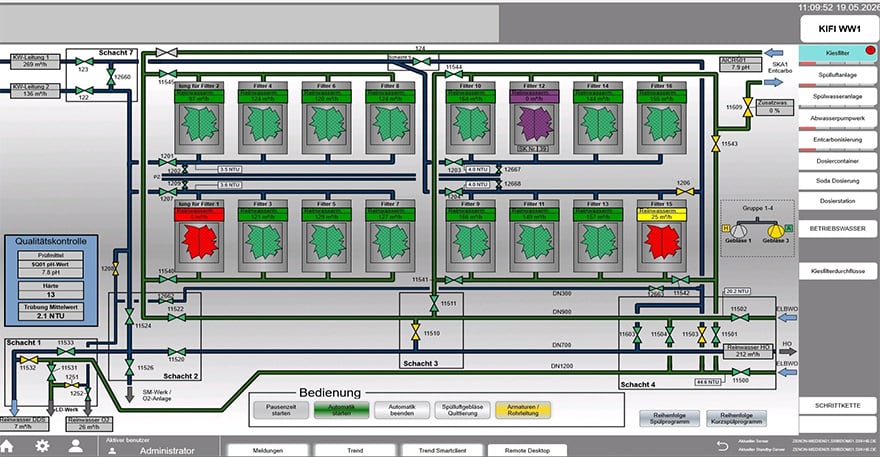Open the Trend Smartclient tab
Image resolution: width=880 pixels, height=457 pixels.
(x=442, y=450)
